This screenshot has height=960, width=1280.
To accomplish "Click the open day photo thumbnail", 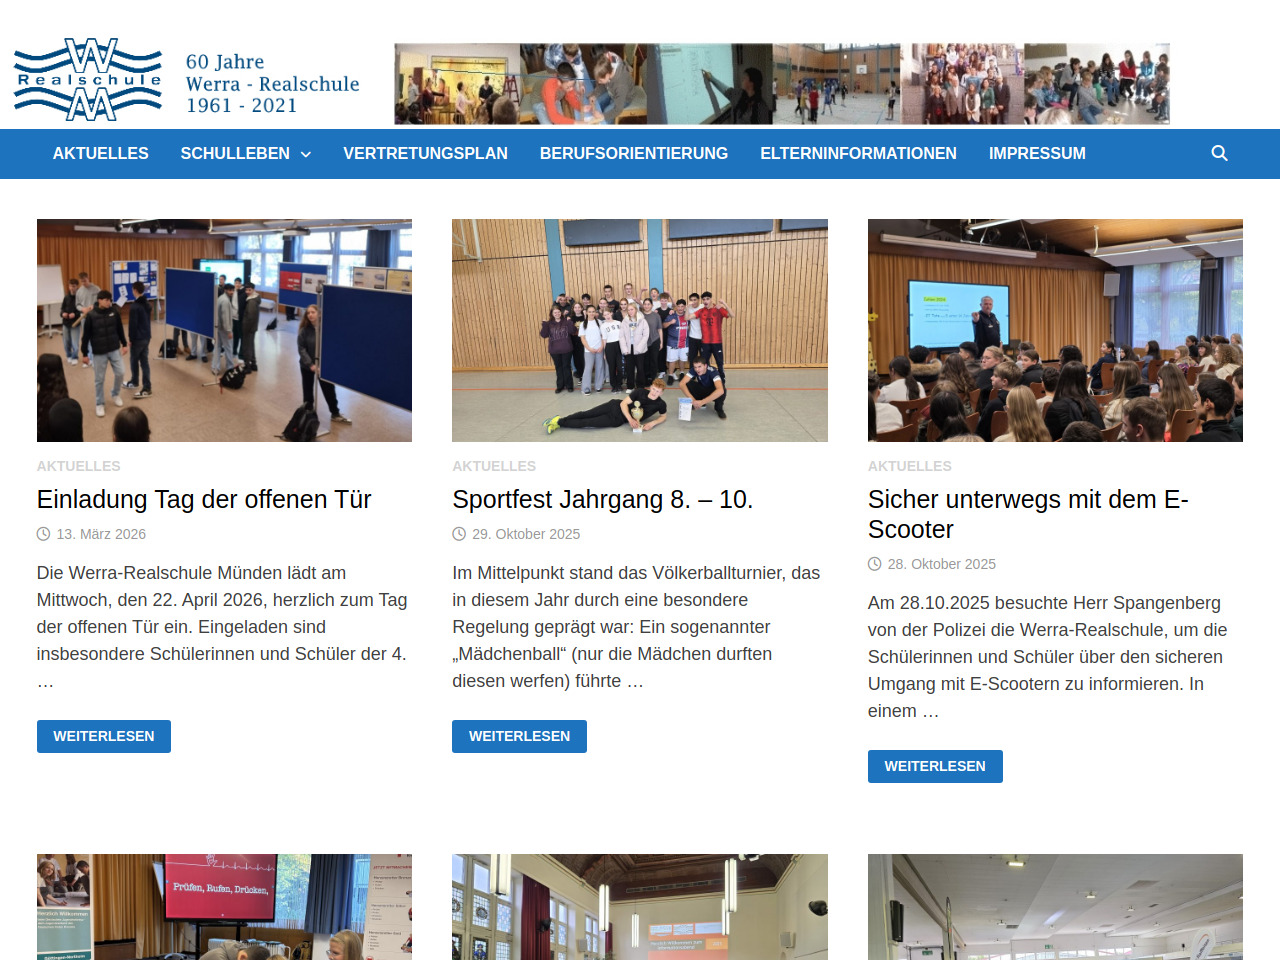I will [x=224, y=330].
